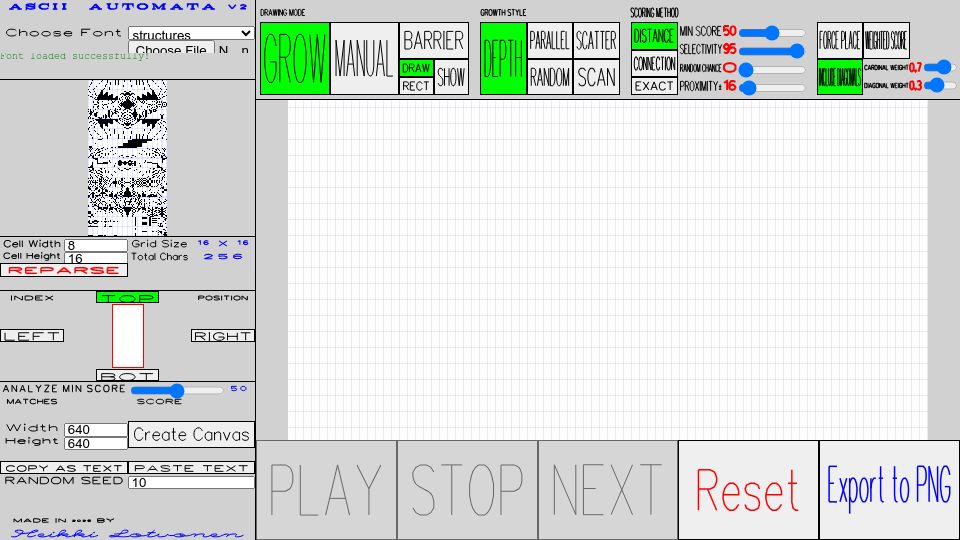Adjust the SELECTIVITY slider

[773, 50]
